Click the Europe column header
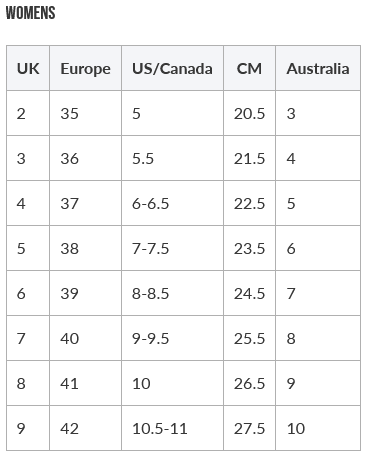The height and width of the screenshot is (458, 378). coord(85,68)
